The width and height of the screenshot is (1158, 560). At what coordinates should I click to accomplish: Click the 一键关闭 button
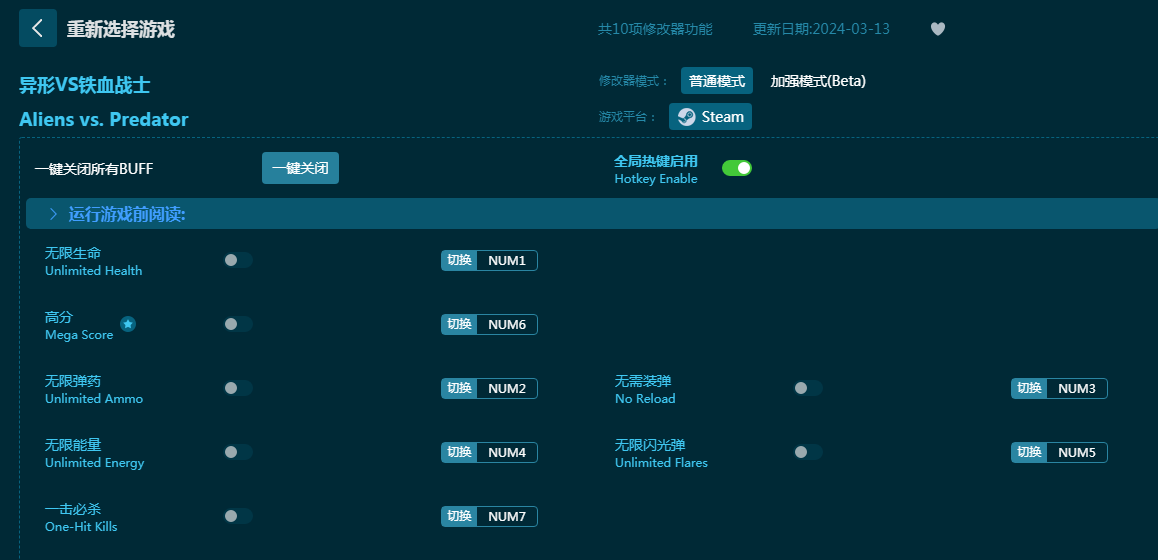pos(300,168)
